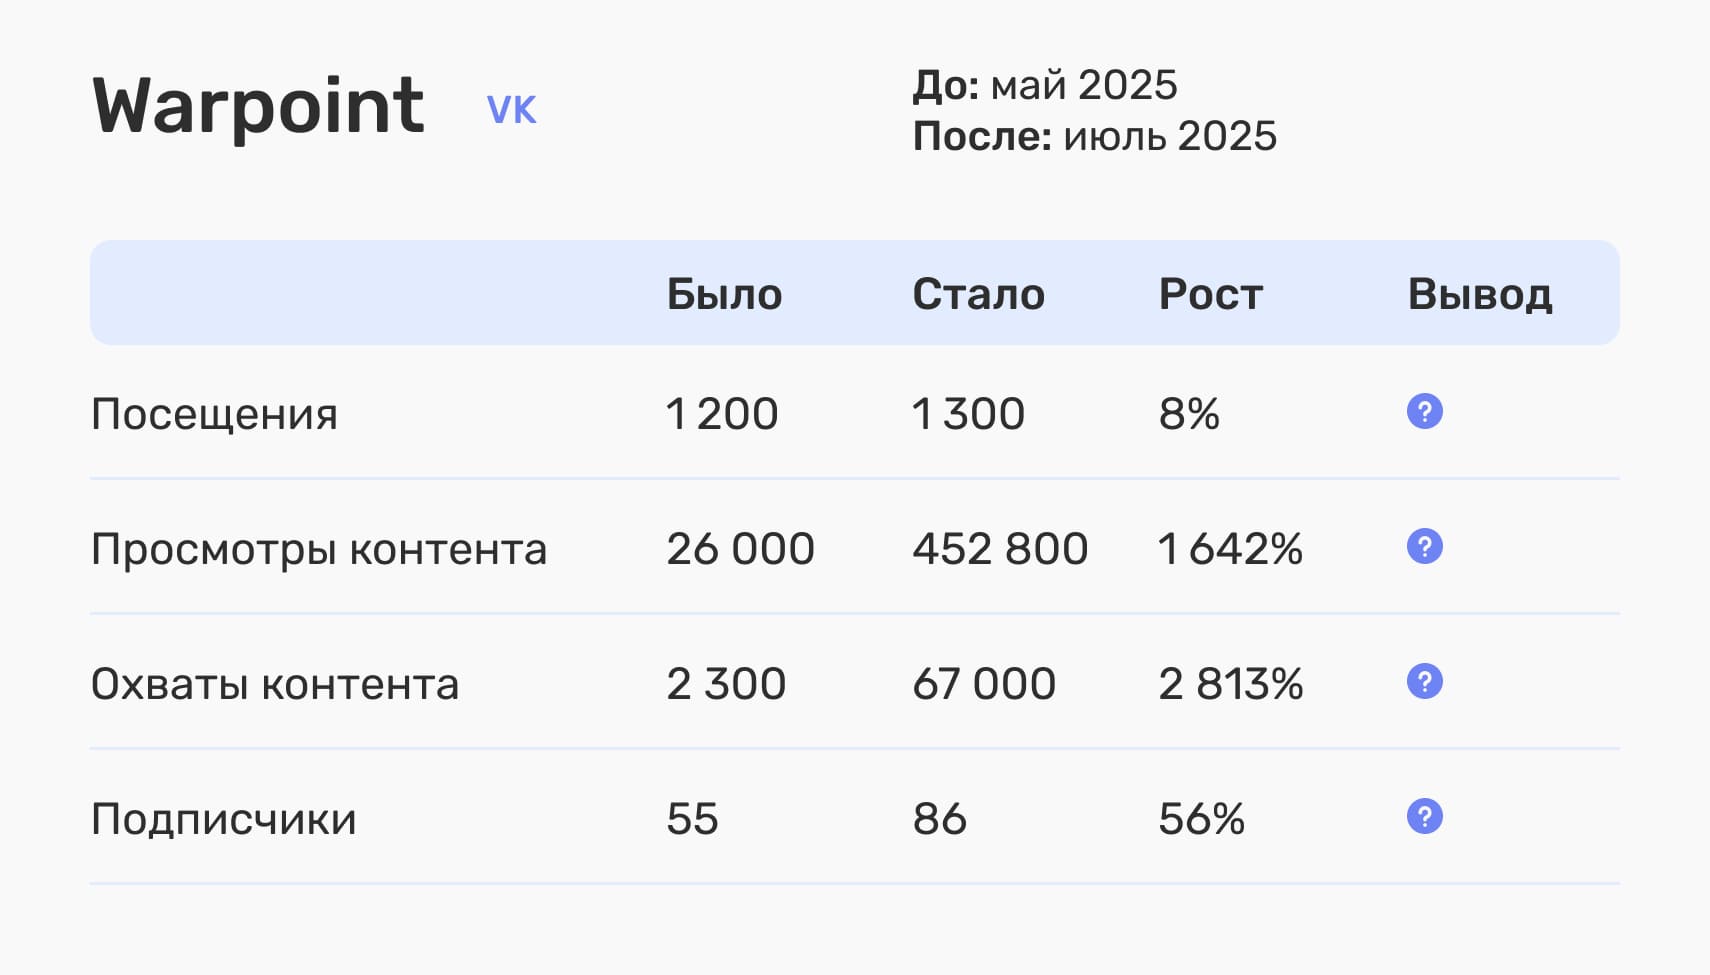
Task: Click the 1 642% growth value
Action: click(1230, 549)
